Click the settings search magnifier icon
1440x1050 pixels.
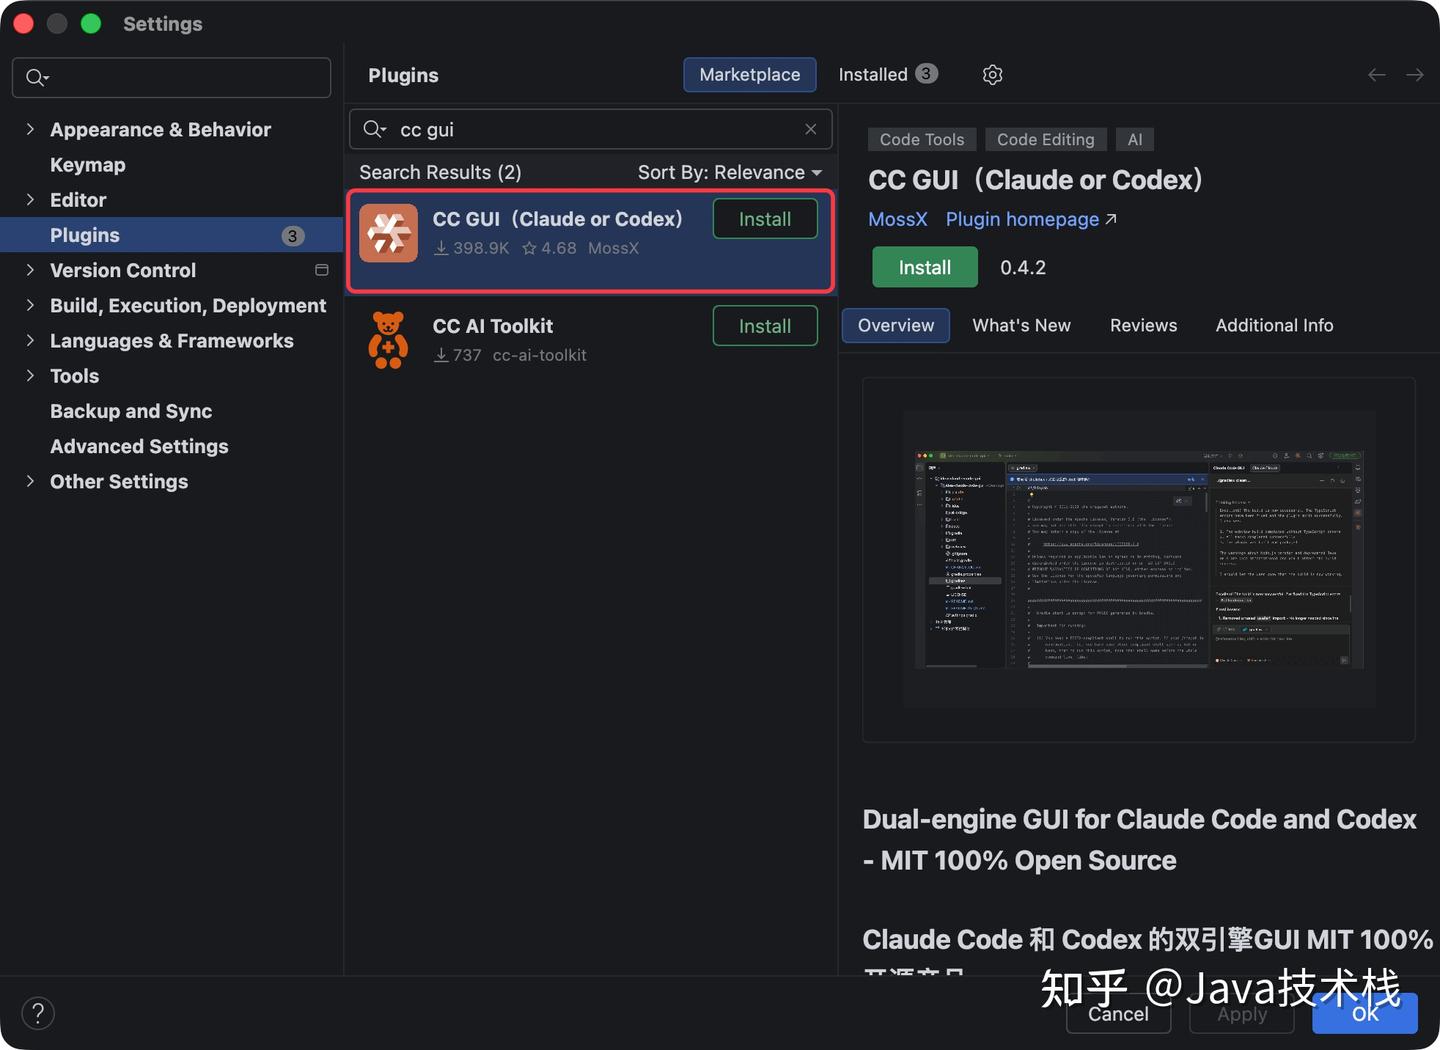click(37, 77)
